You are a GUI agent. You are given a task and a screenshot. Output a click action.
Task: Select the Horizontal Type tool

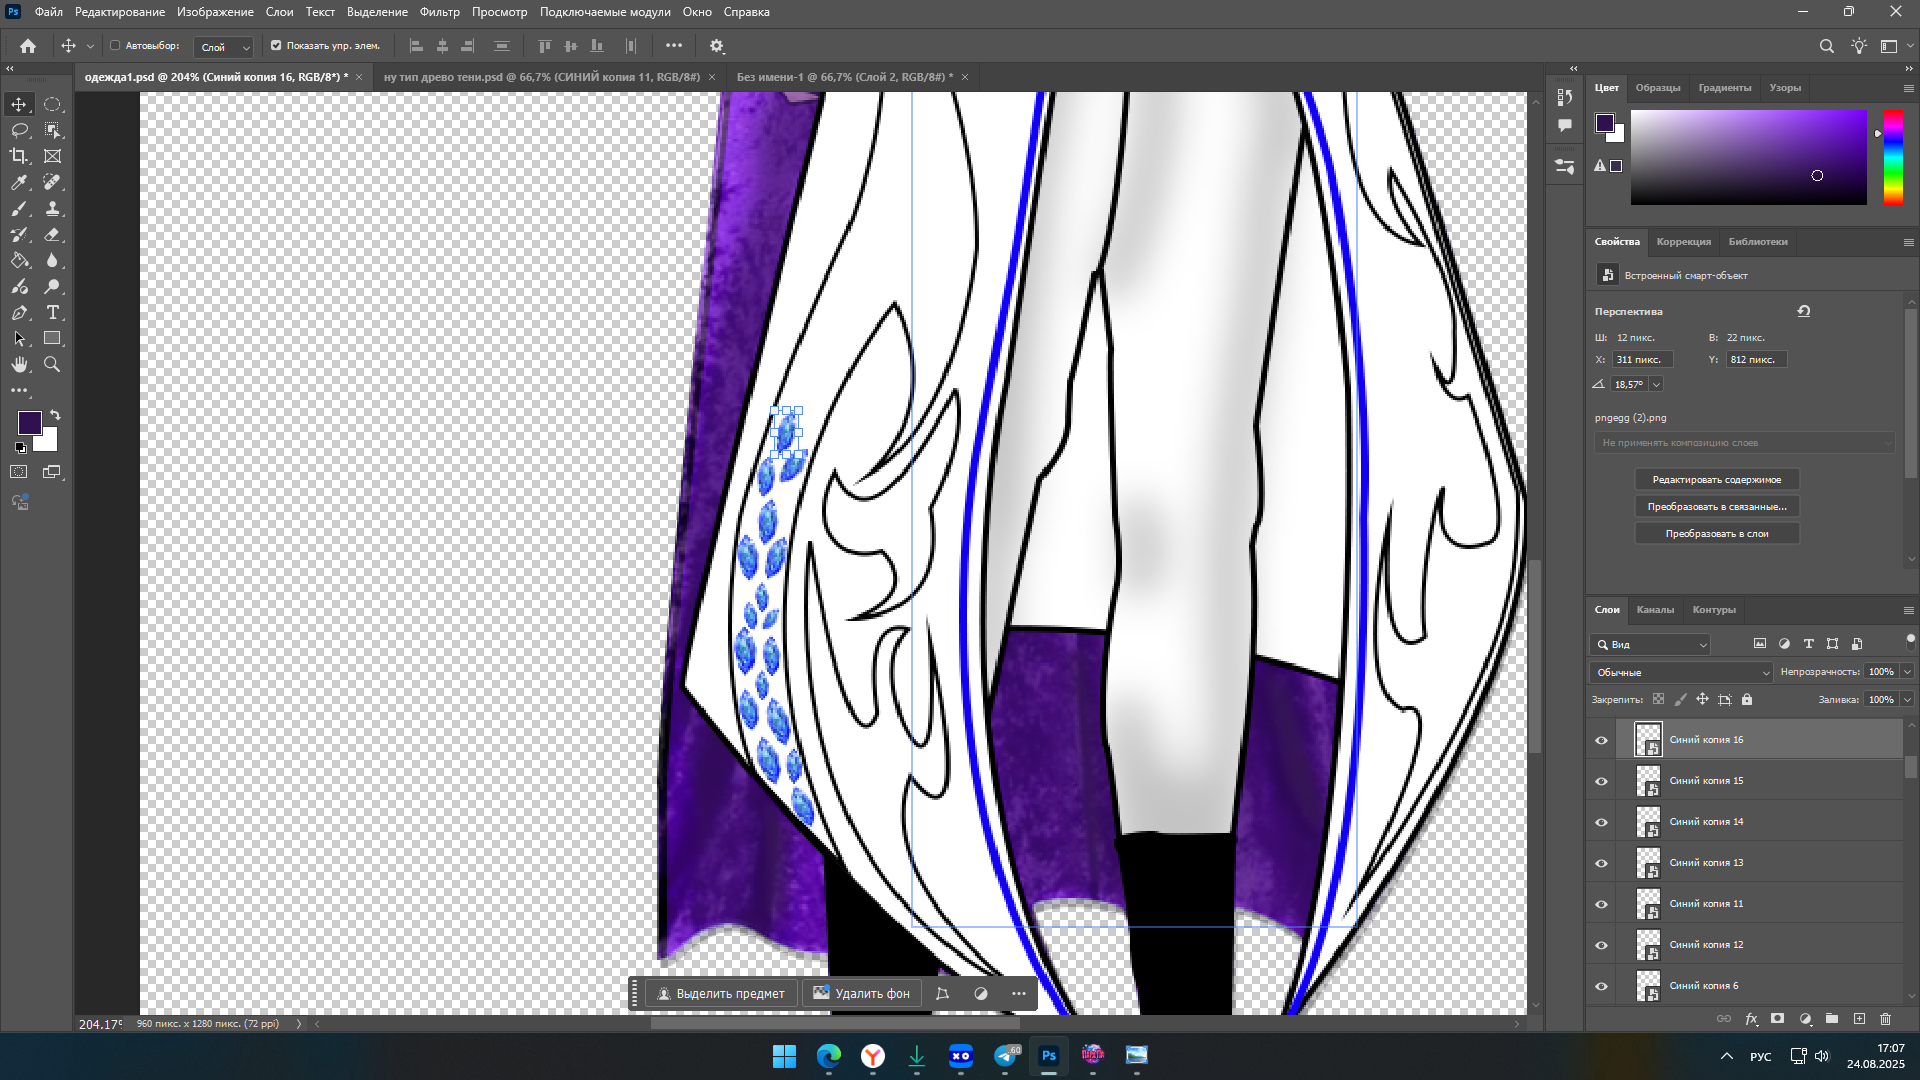[53, 313]
